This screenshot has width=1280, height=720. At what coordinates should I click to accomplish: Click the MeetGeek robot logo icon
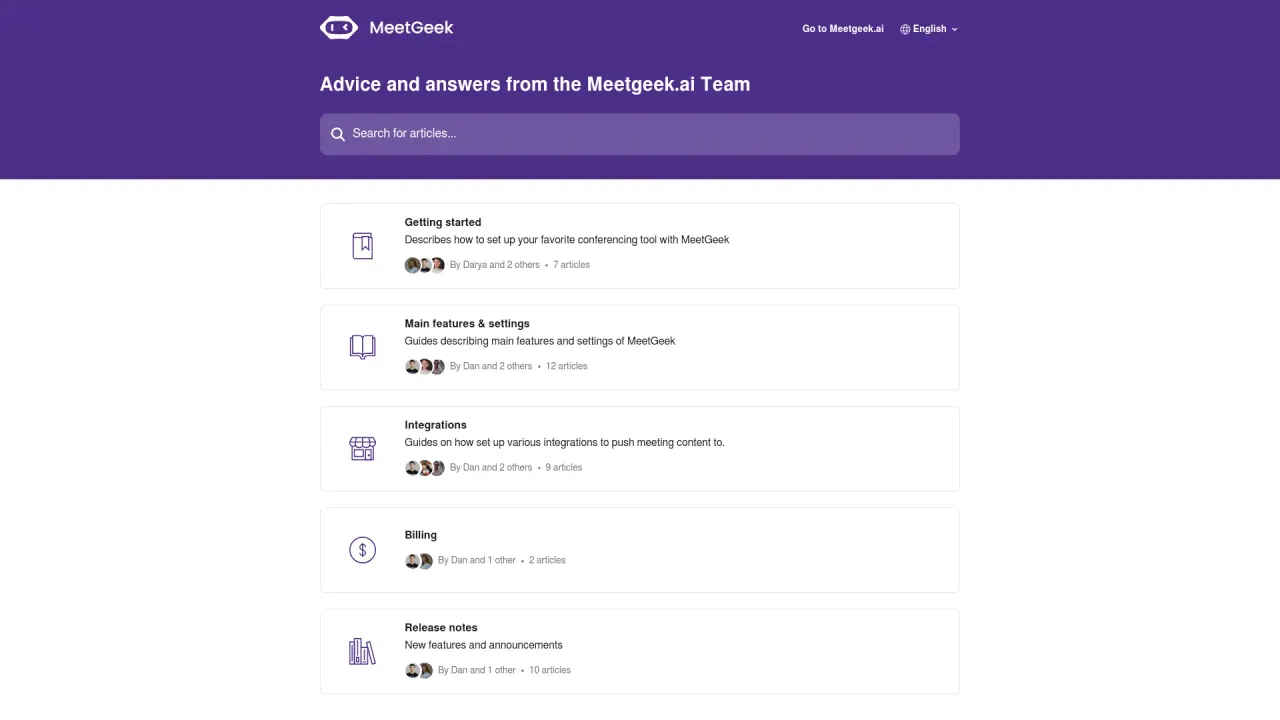(x=338, y=28)
